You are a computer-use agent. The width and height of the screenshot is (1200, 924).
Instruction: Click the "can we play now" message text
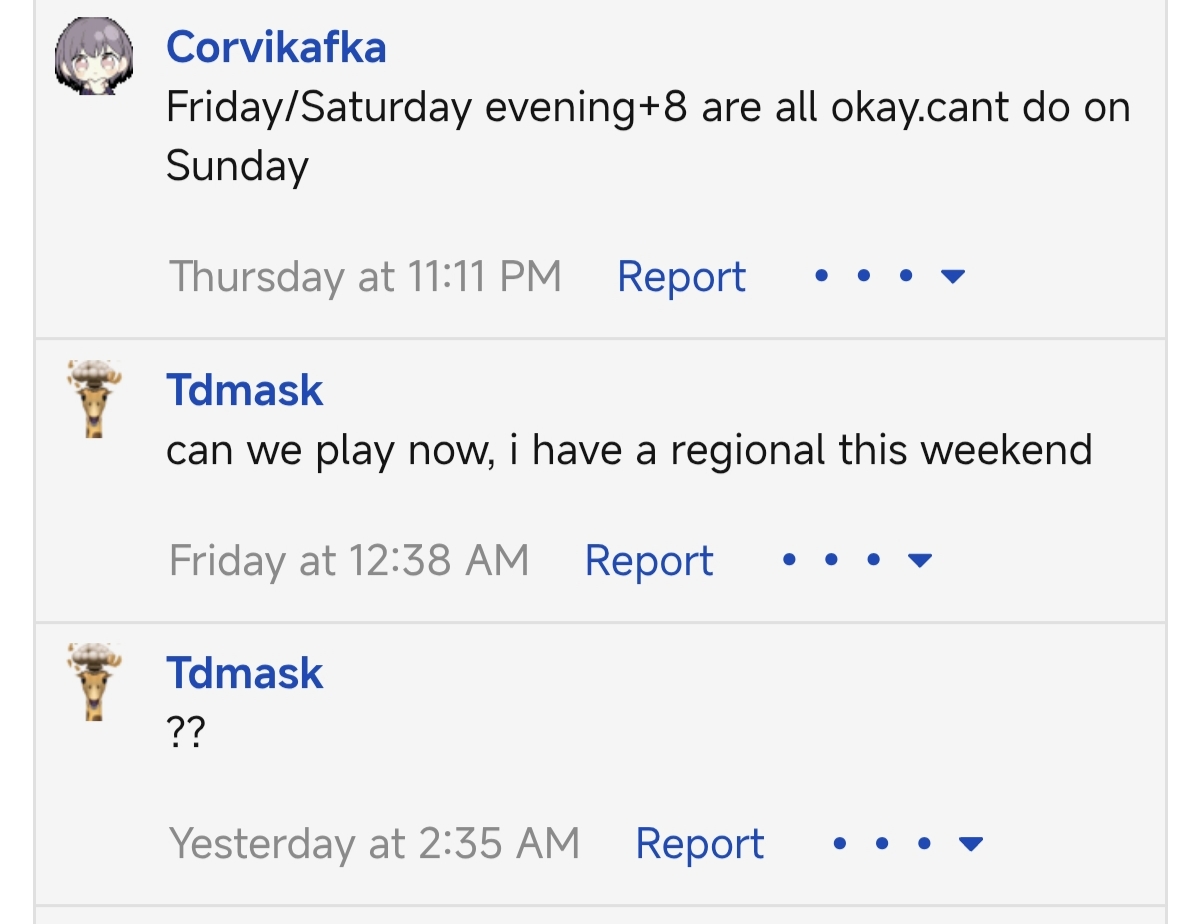[629, 450]
